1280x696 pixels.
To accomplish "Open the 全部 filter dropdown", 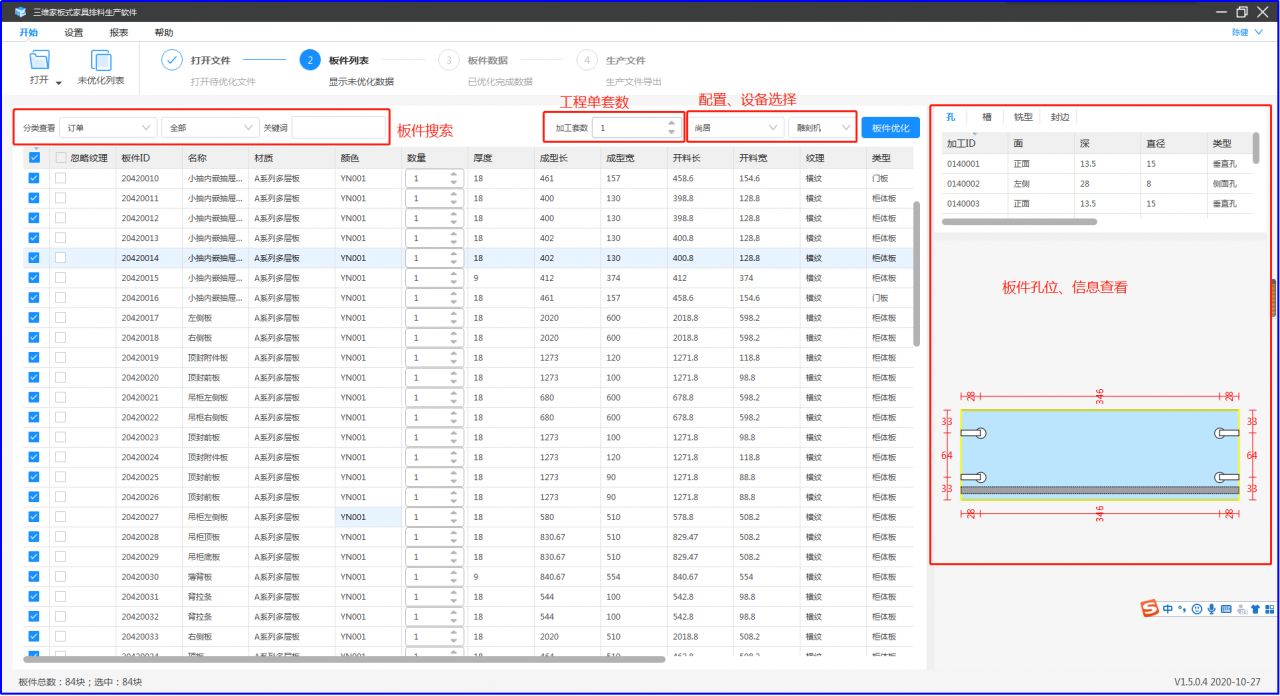I will click(211, 128).
